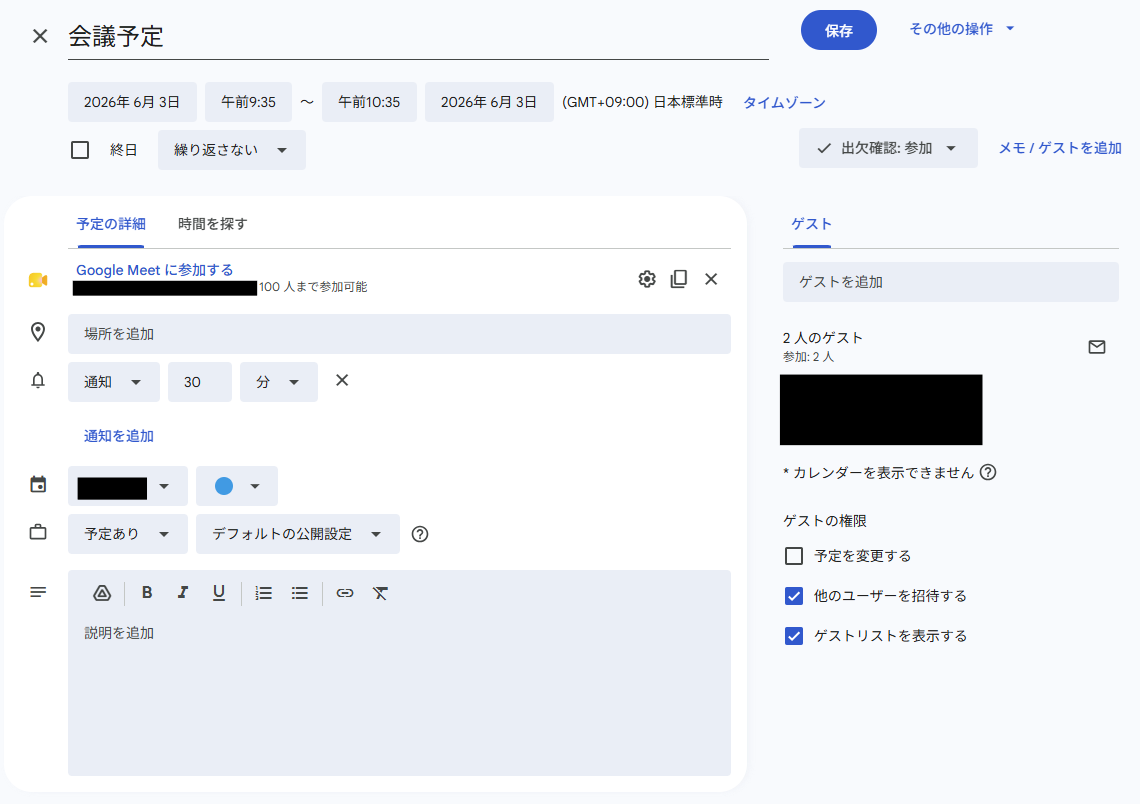The image size is (1140, 804).
Task: Click the ゲストを追加 input field
Action: point(950,281)
